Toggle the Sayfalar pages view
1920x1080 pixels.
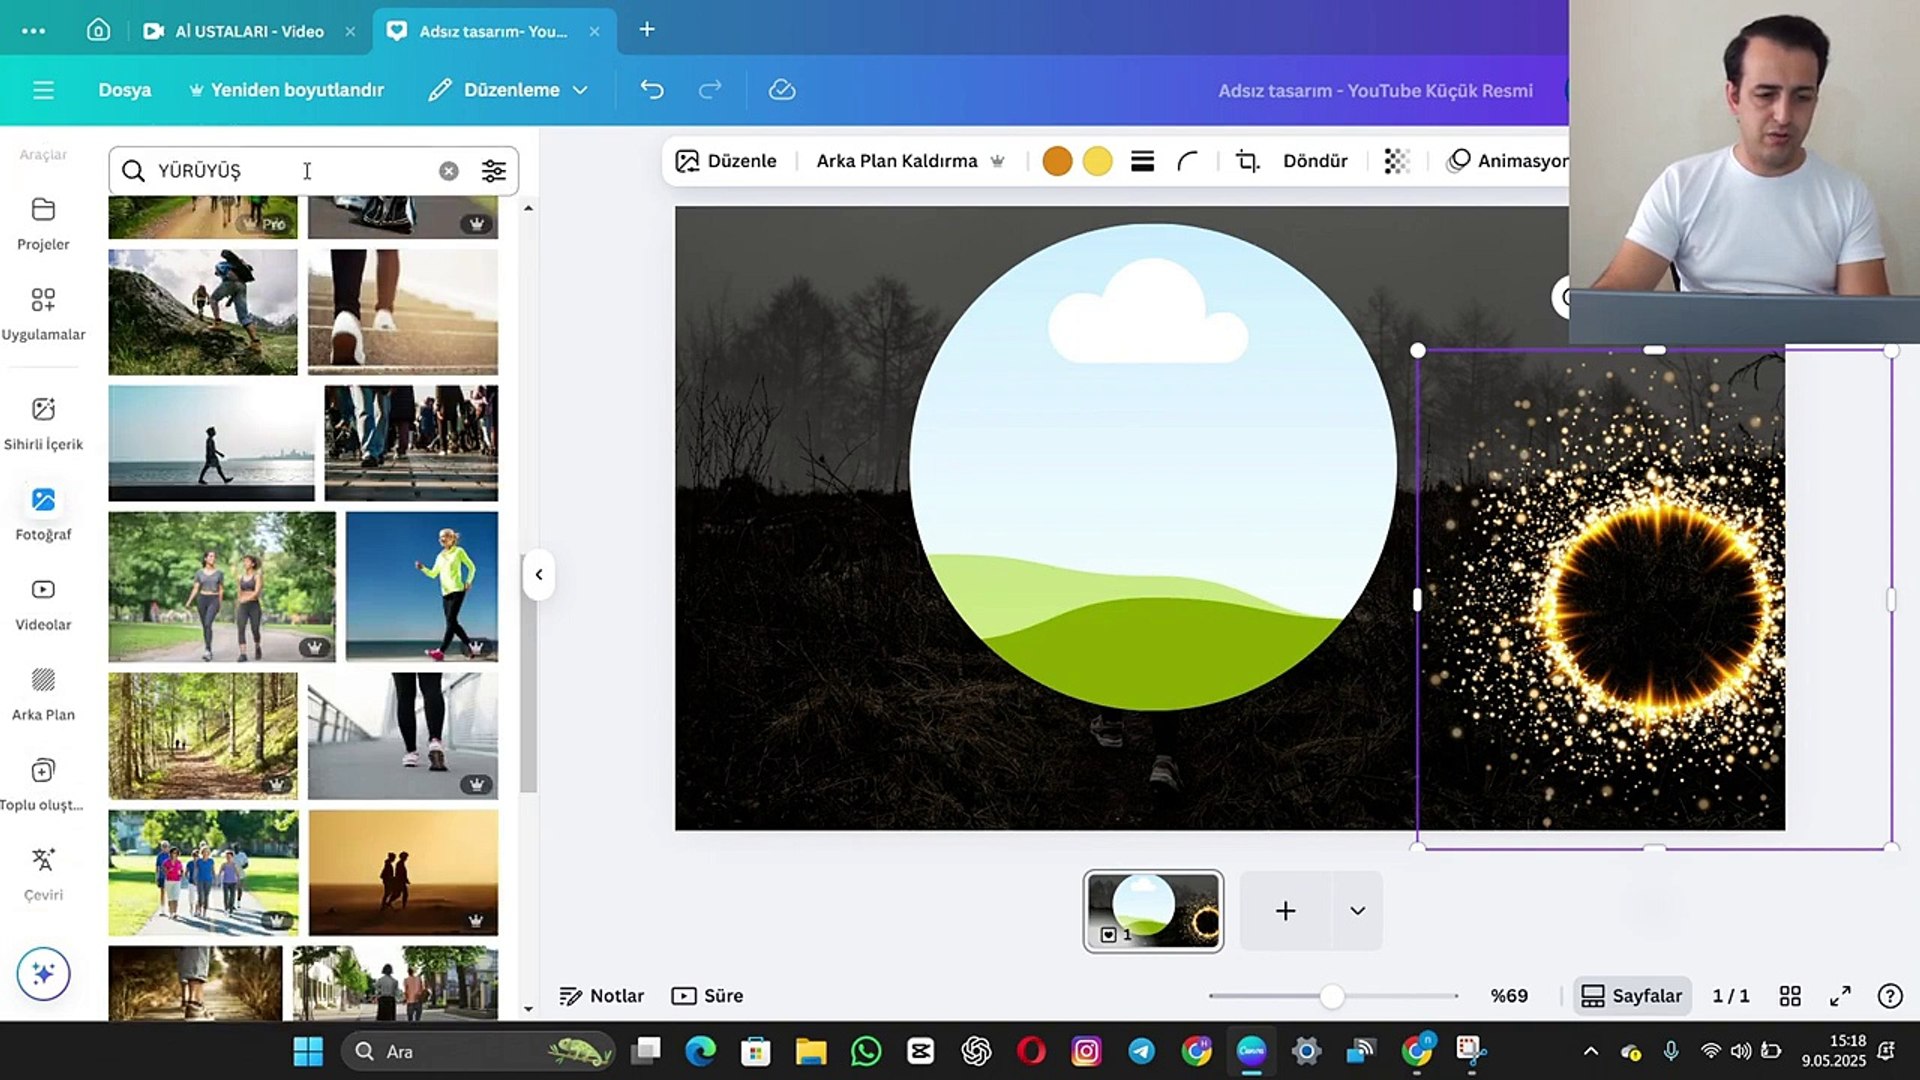coord(1632,996)
